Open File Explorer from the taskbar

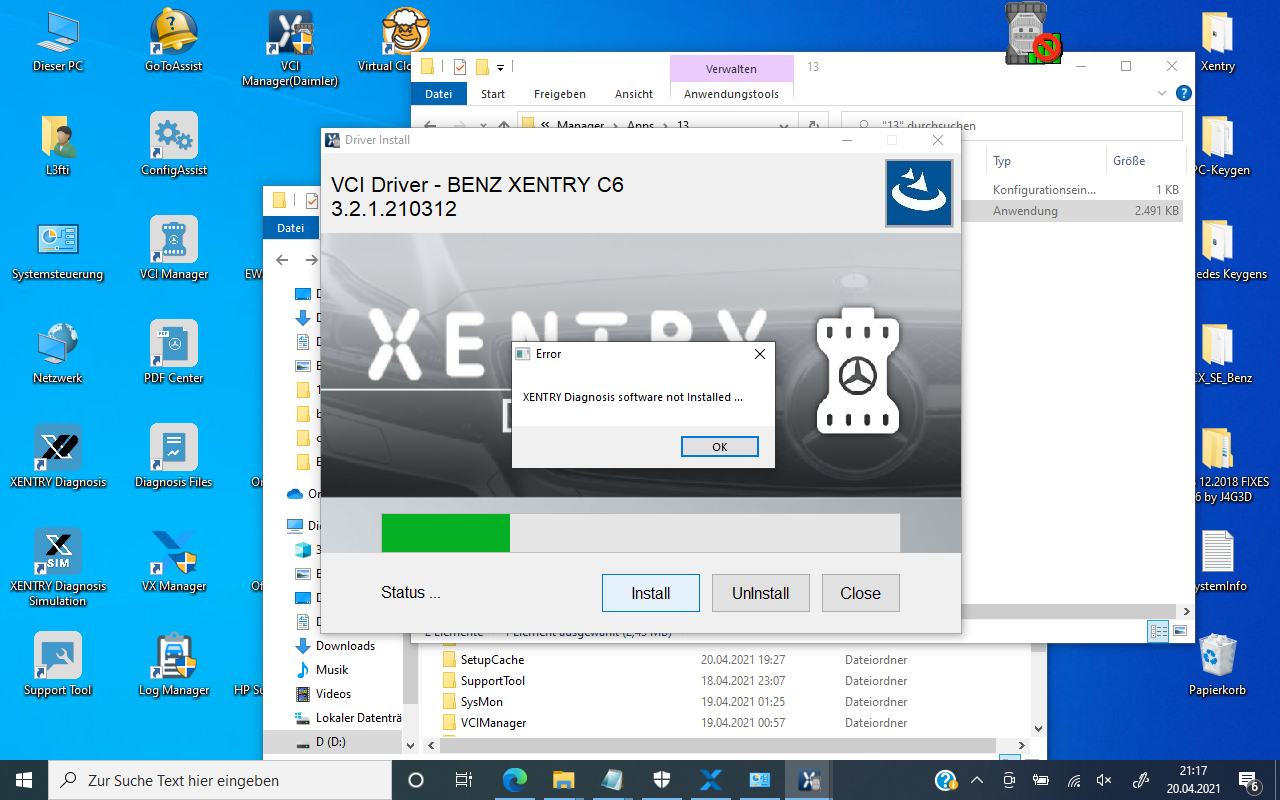pyautogui.click(x=563, y=780)
